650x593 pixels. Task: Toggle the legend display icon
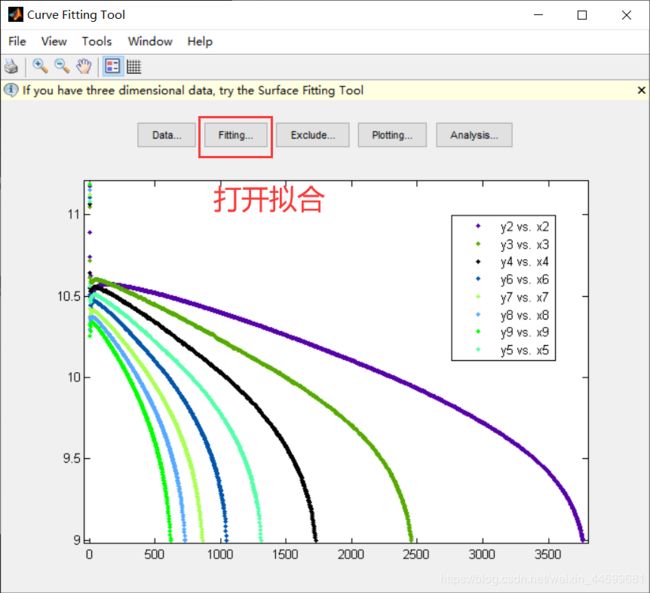pyautogui.click(x=112, y=66)
